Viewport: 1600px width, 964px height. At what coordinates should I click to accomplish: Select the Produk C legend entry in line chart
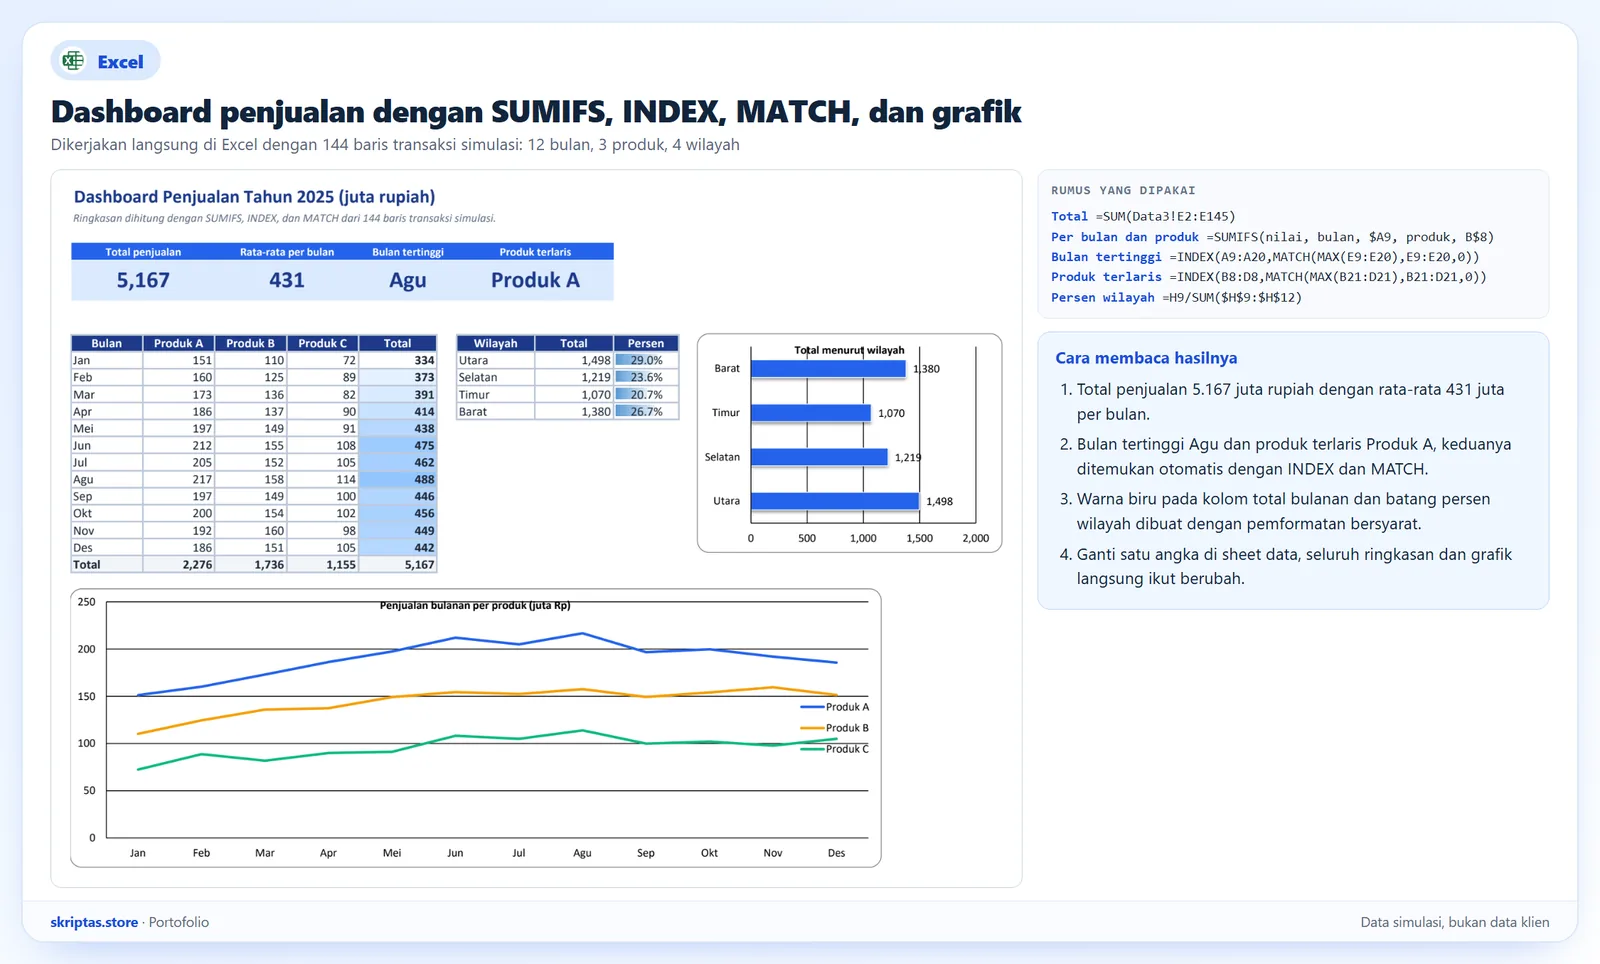tap(835, 749)
